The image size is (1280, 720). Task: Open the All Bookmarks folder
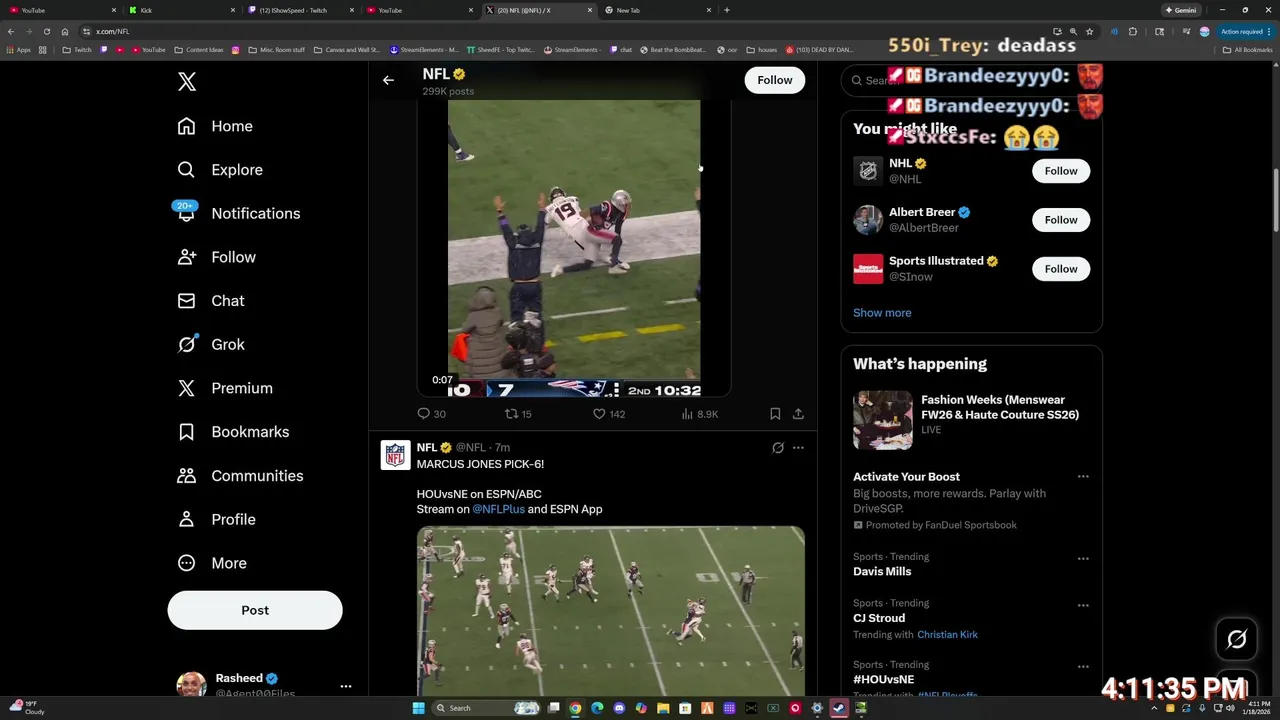[1248, 49]
